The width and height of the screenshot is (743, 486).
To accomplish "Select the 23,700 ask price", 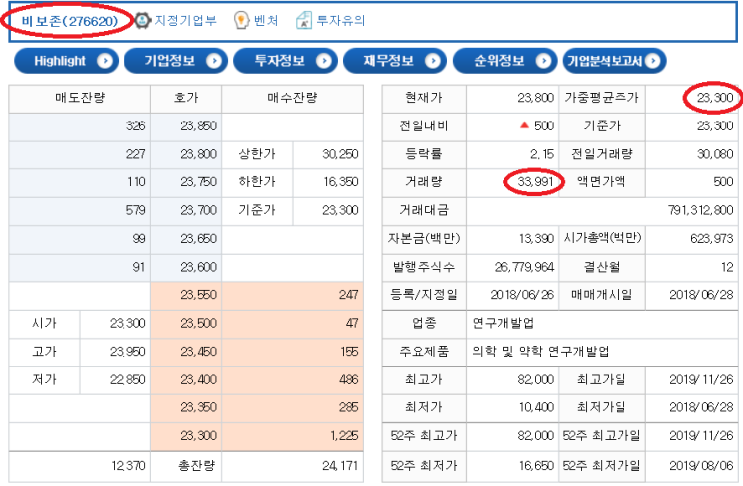I will tap(198, 210).
